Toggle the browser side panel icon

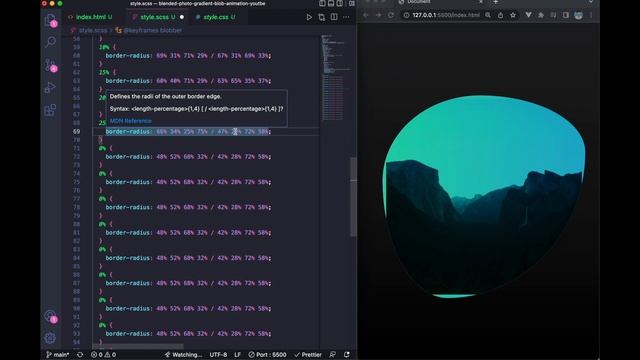point(566,15)
